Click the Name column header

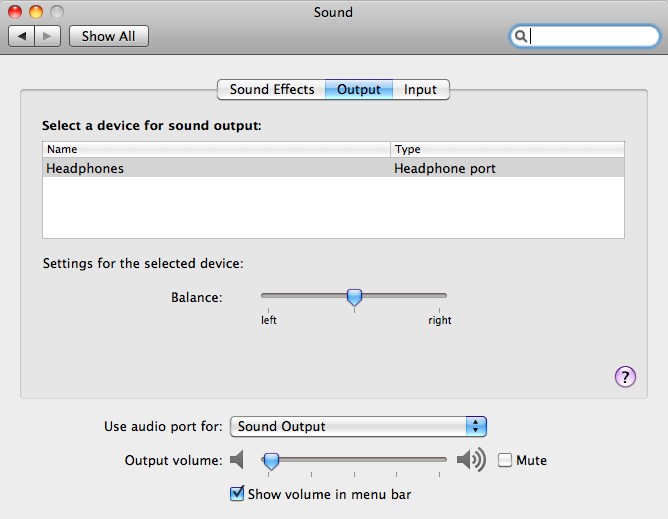[216, 149]
